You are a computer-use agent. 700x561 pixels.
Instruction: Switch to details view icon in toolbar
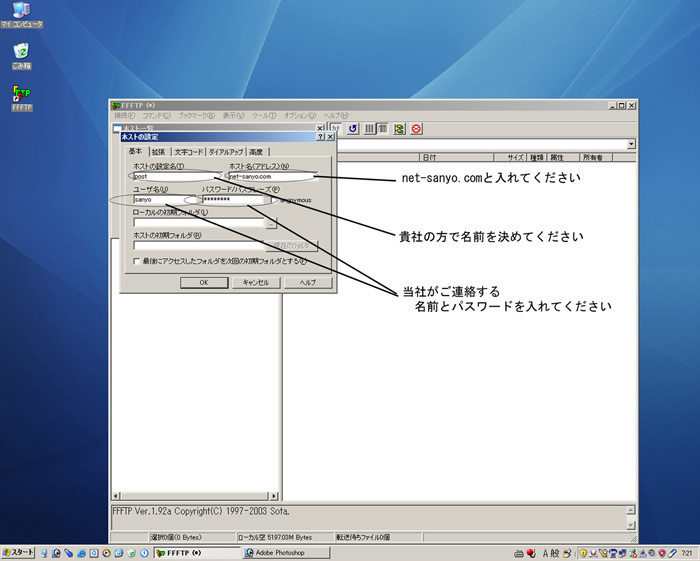coord(382,129)
